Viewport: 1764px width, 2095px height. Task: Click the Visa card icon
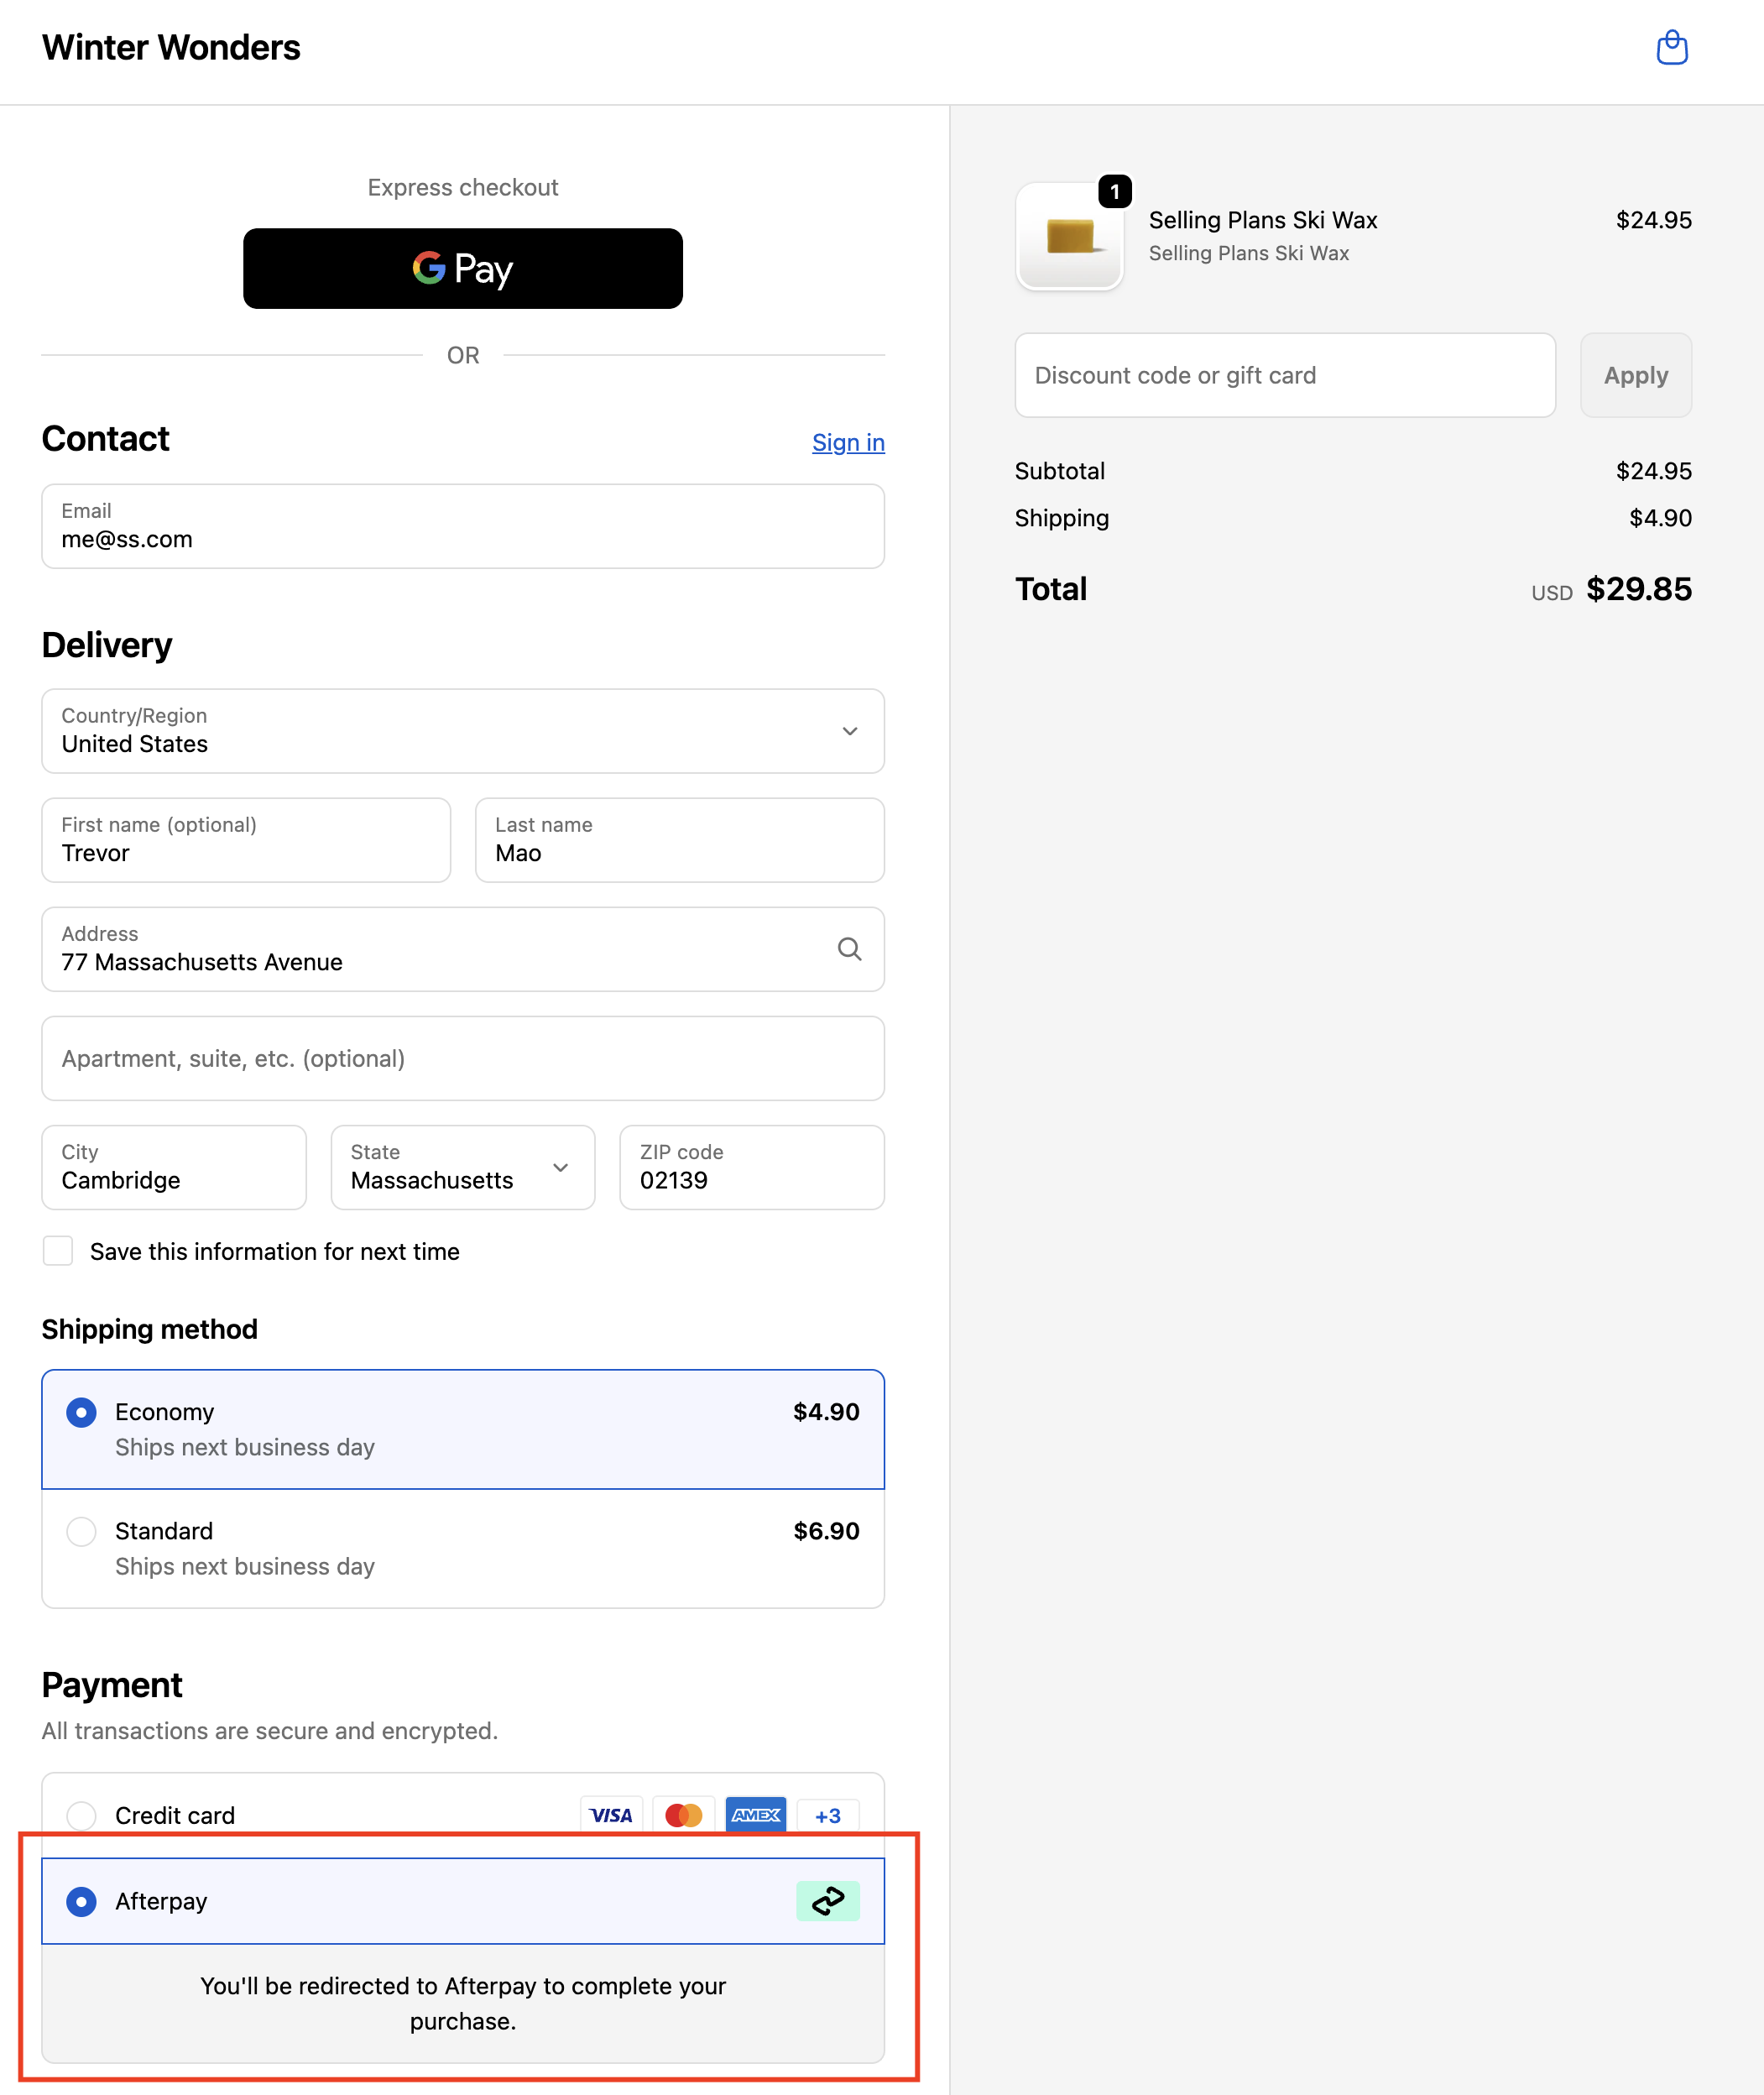pos(611,1815)
